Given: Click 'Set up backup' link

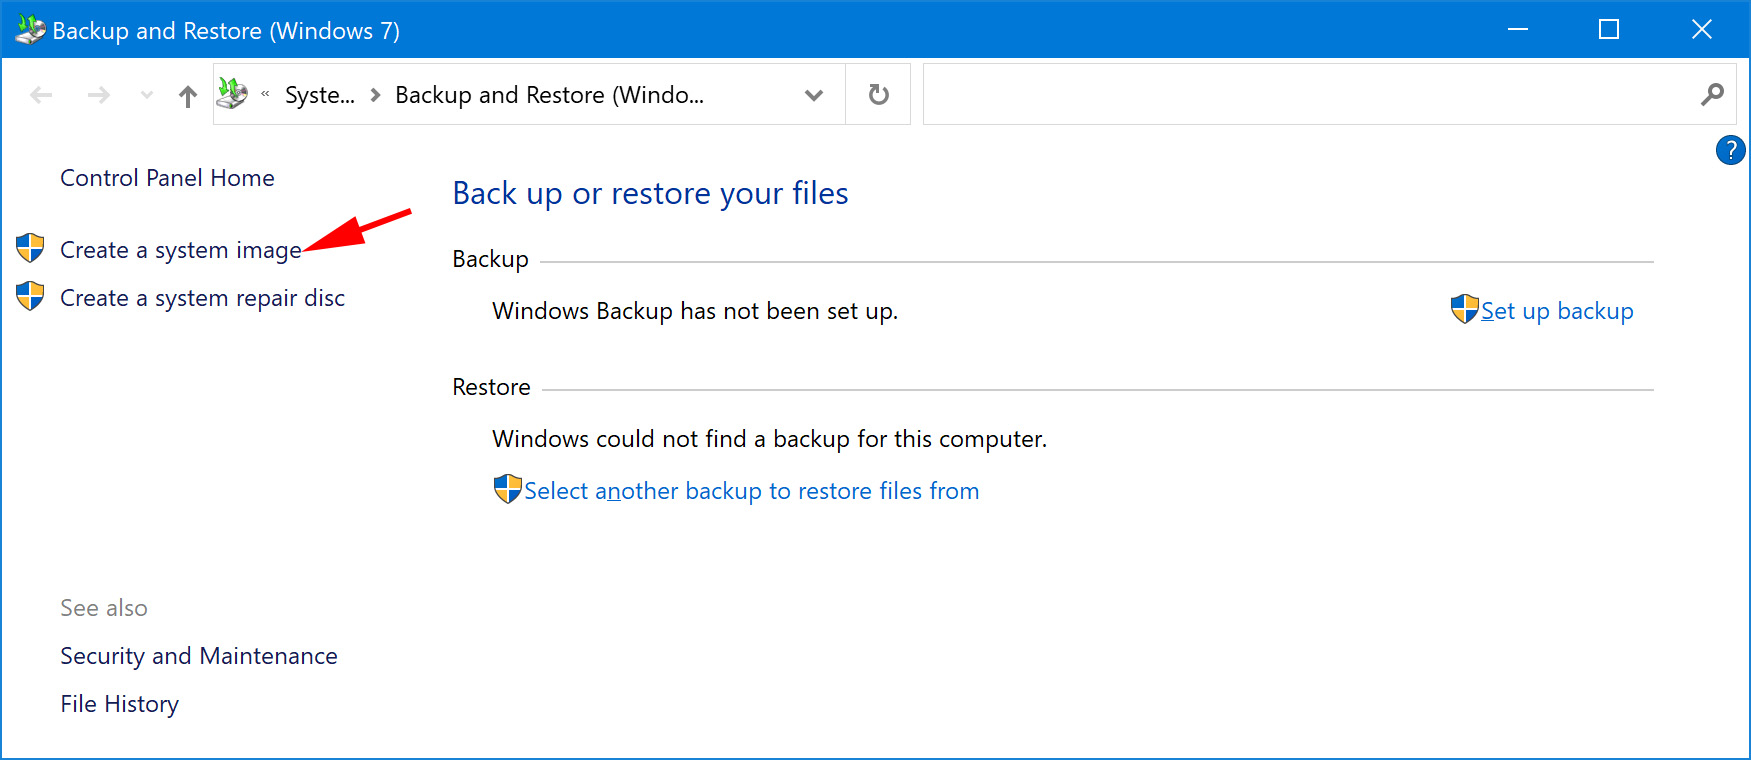Looking at the screenshot, I should pos(1557,311).
